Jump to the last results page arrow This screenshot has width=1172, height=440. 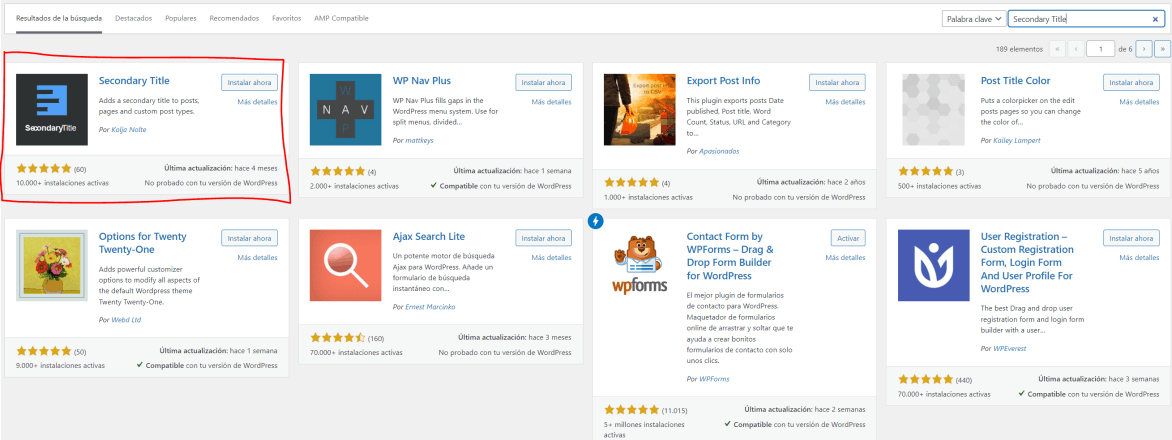1162,49
